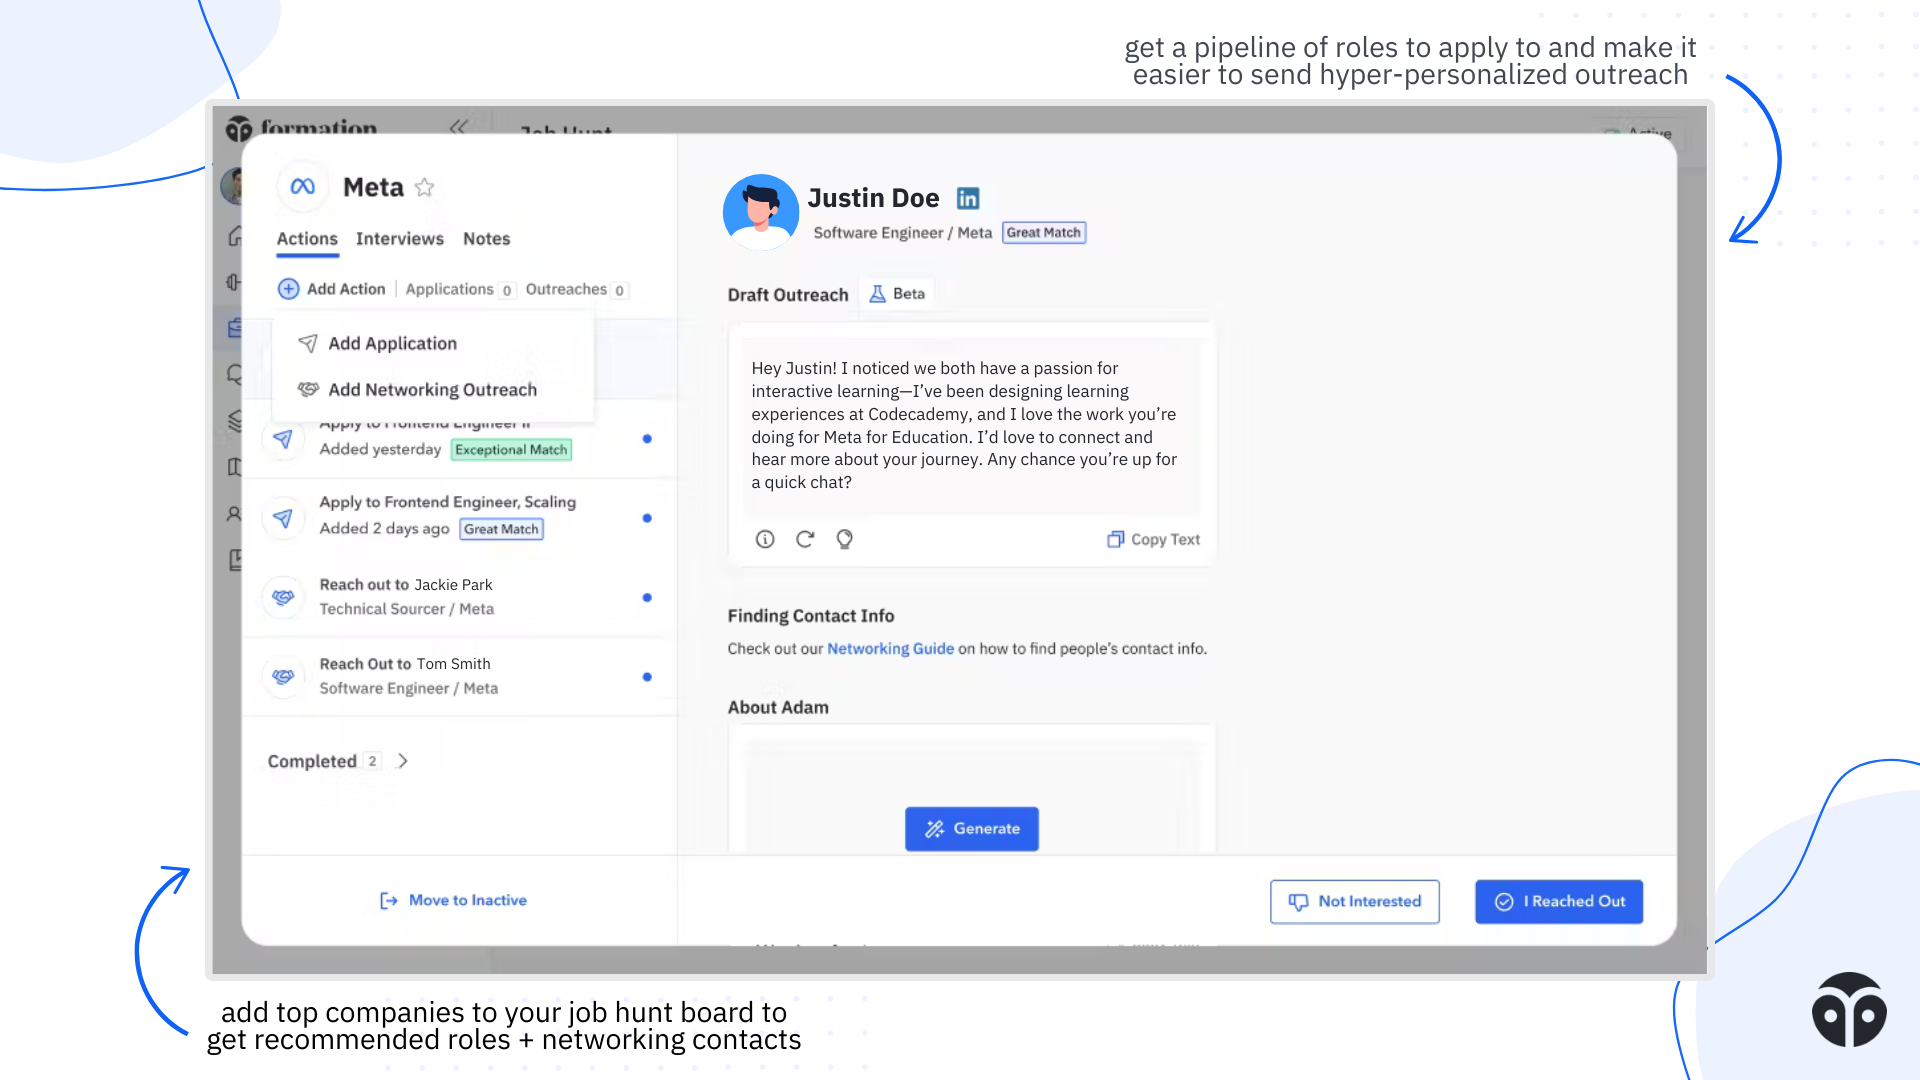The image size is (1920, 1080).
Task: Star the Meta company as favorite
Action: (424, 187)
